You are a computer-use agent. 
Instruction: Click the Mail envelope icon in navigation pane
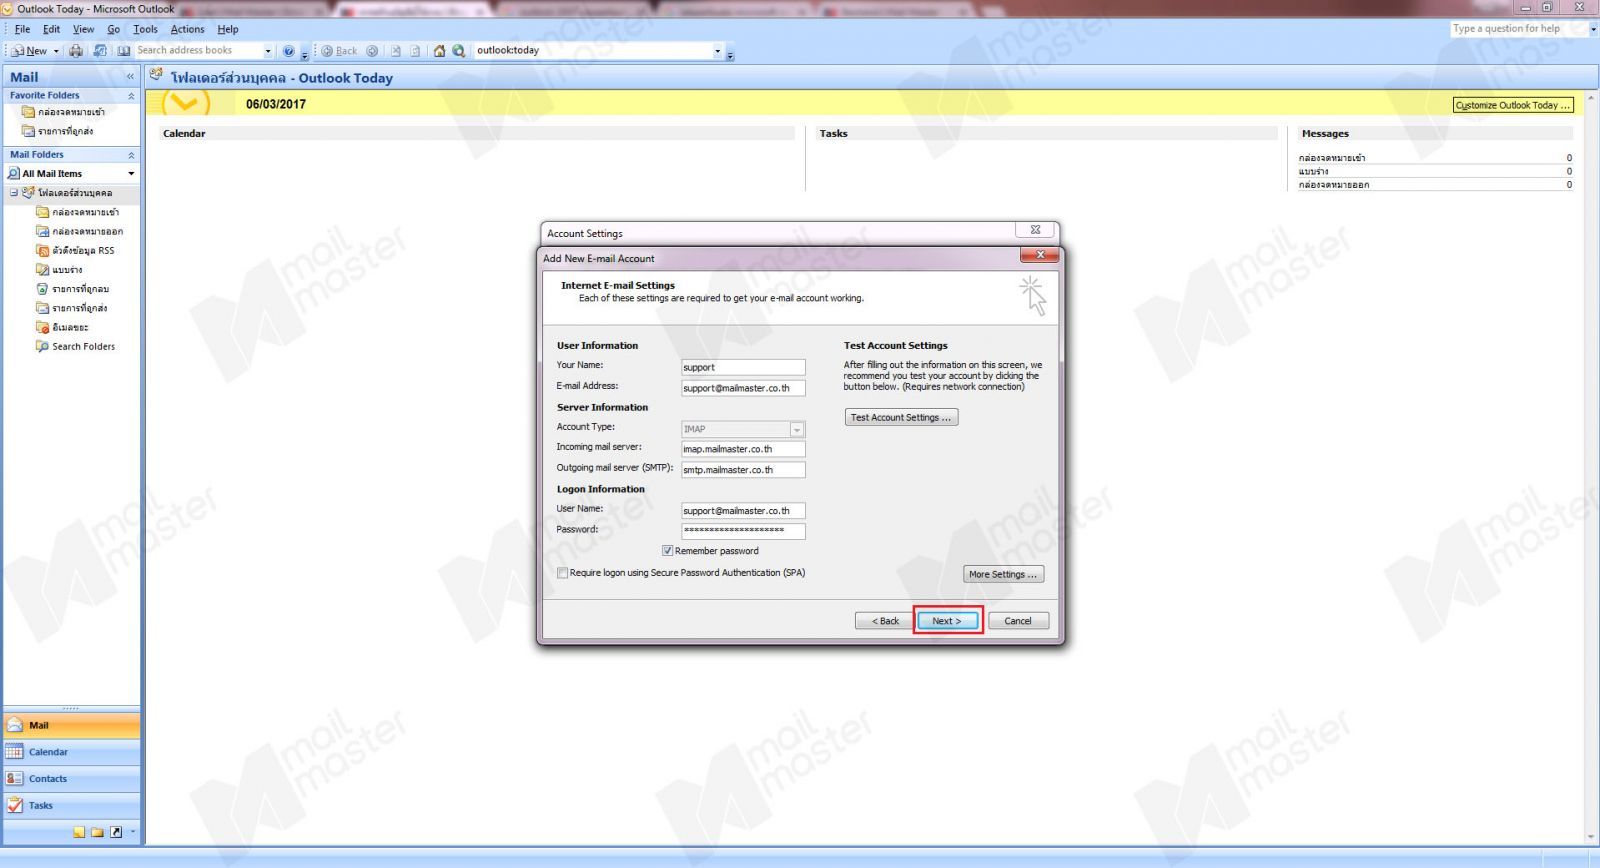(x=15, y=725)
